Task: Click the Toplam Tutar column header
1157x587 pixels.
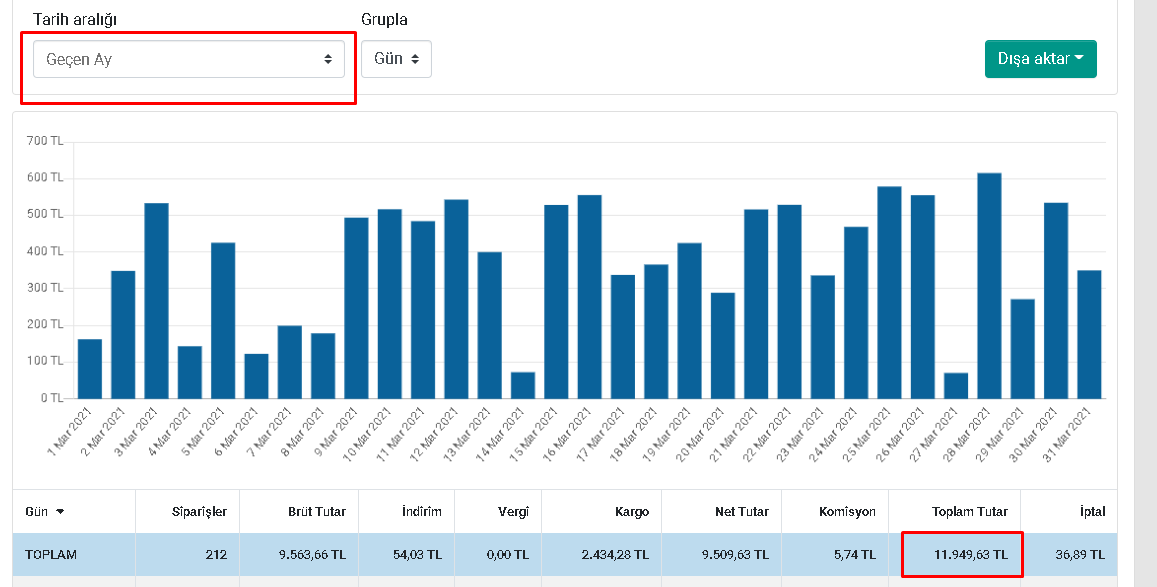Action: click(970, 512)
